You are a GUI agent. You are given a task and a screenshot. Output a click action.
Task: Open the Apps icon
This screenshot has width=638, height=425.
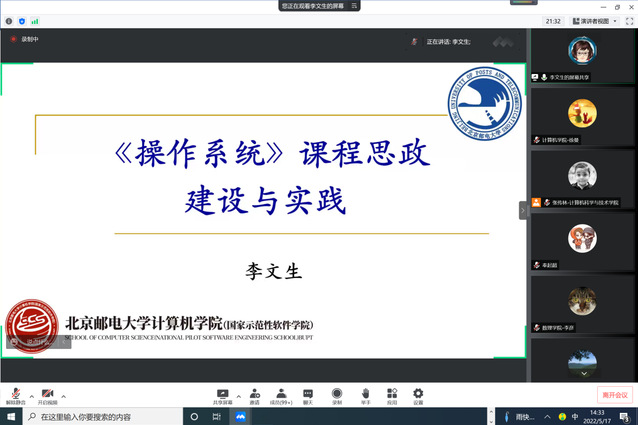pyautogui.click(x=392, y=394)
